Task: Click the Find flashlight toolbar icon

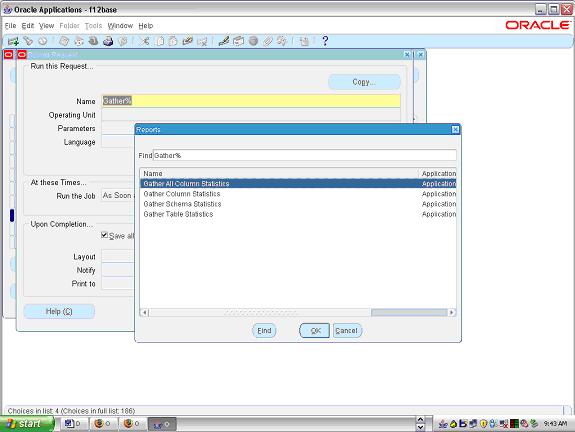Action: pyautogui.click(x=28, y=41)
